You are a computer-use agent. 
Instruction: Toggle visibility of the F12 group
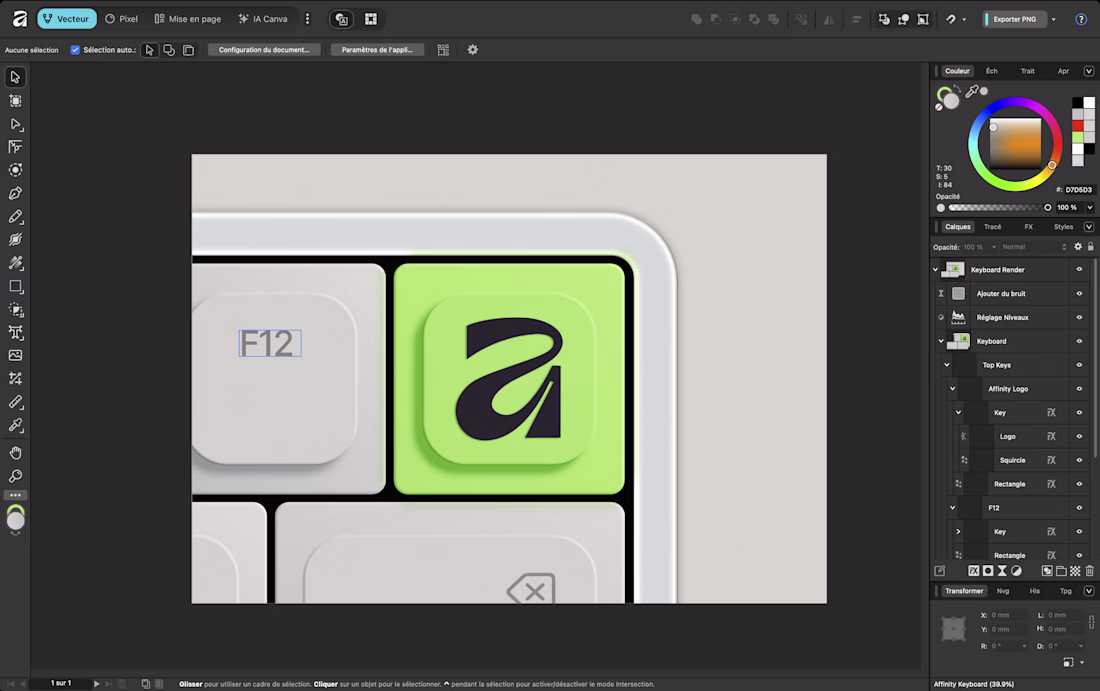pos(1079,508)
